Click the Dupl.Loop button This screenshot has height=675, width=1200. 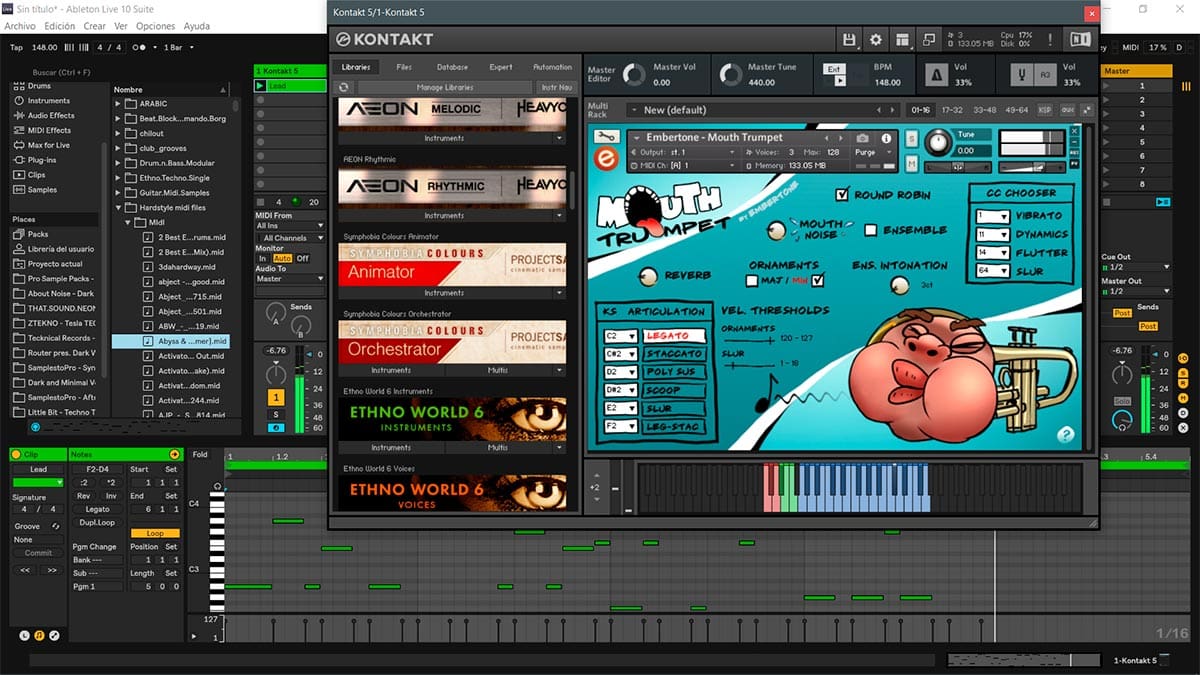(x=97, y=523)
